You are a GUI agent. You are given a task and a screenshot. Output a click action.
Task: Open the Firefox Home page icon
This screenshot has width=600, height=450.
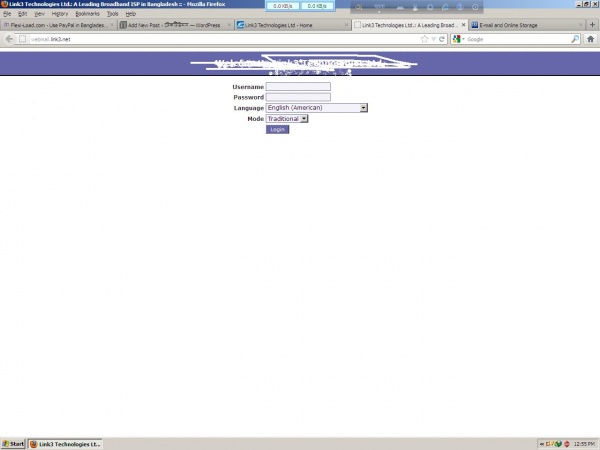click(590, 39)
